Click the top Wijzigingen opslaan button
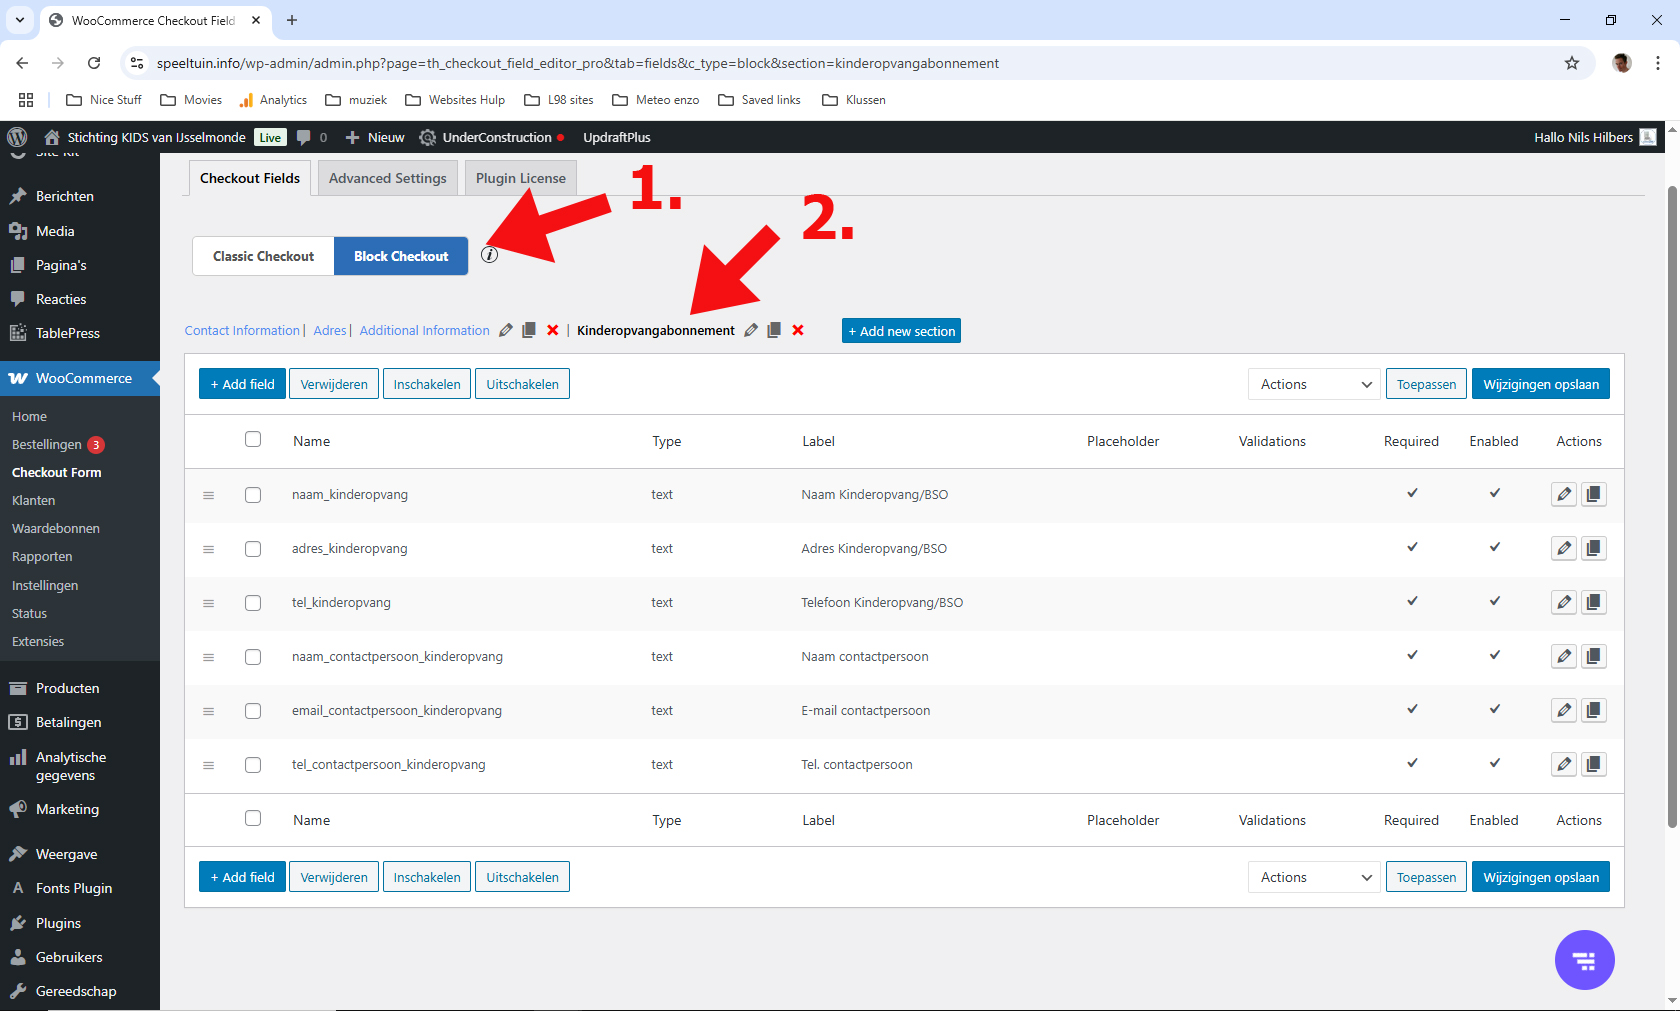Image resolution: width=1680 pixels, height=1011 pixels. (1540, 385)
